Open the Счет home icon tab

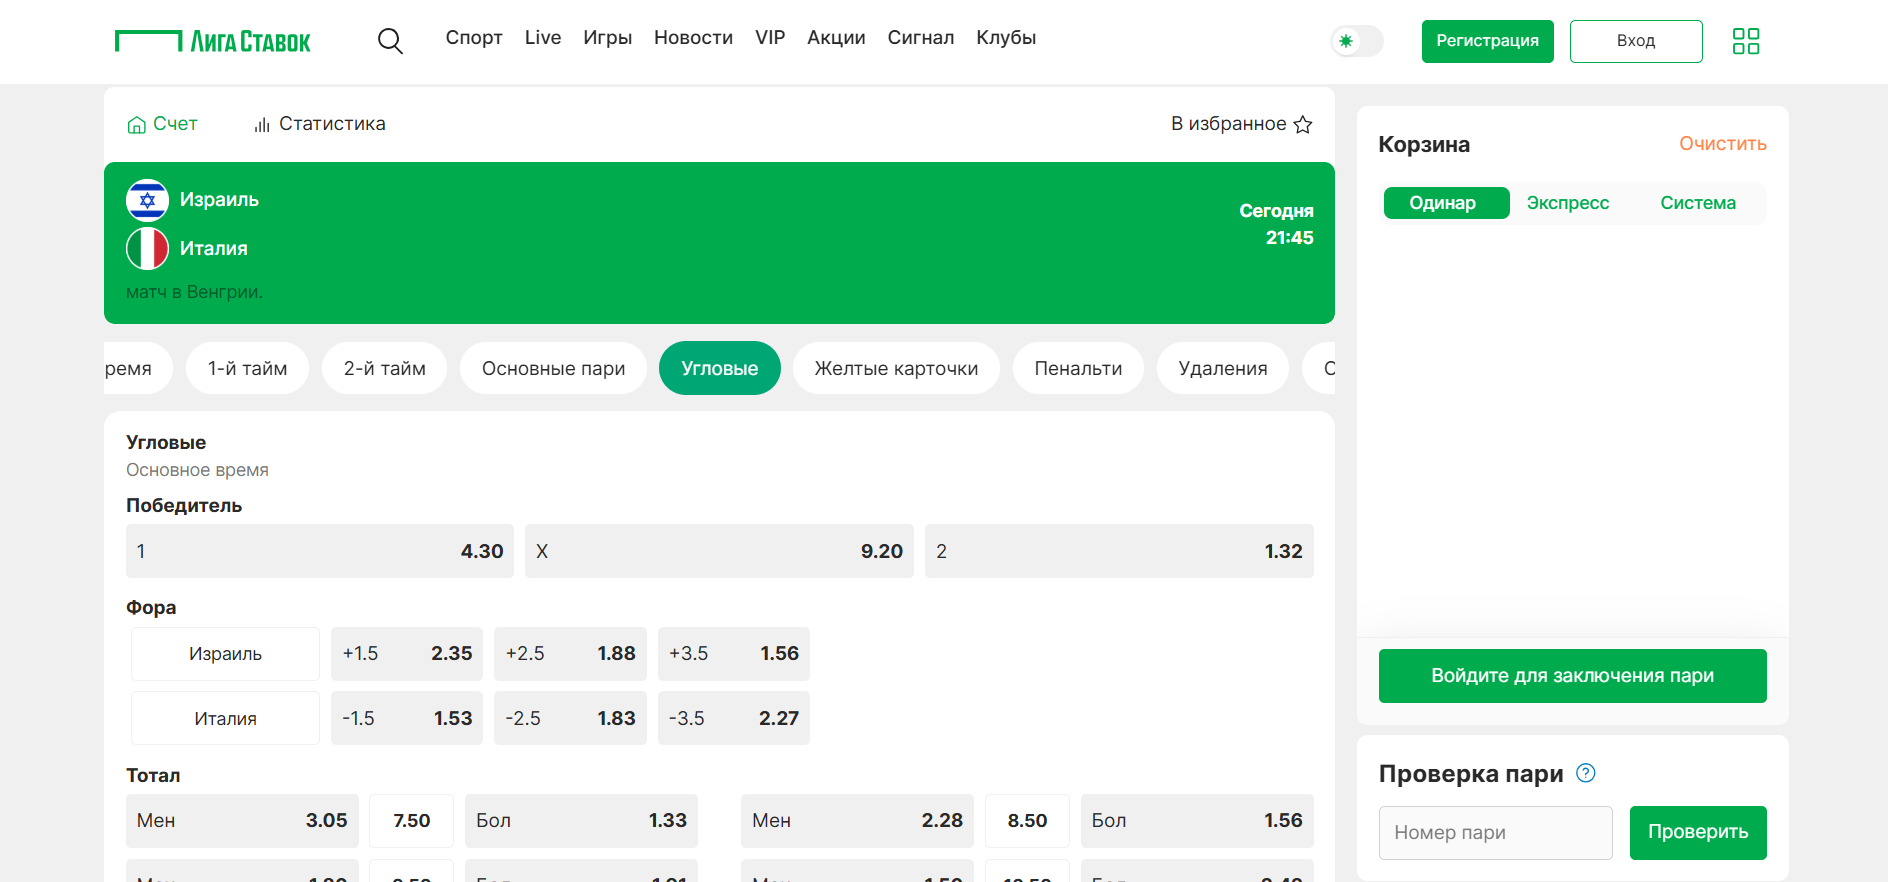(162, 124)
